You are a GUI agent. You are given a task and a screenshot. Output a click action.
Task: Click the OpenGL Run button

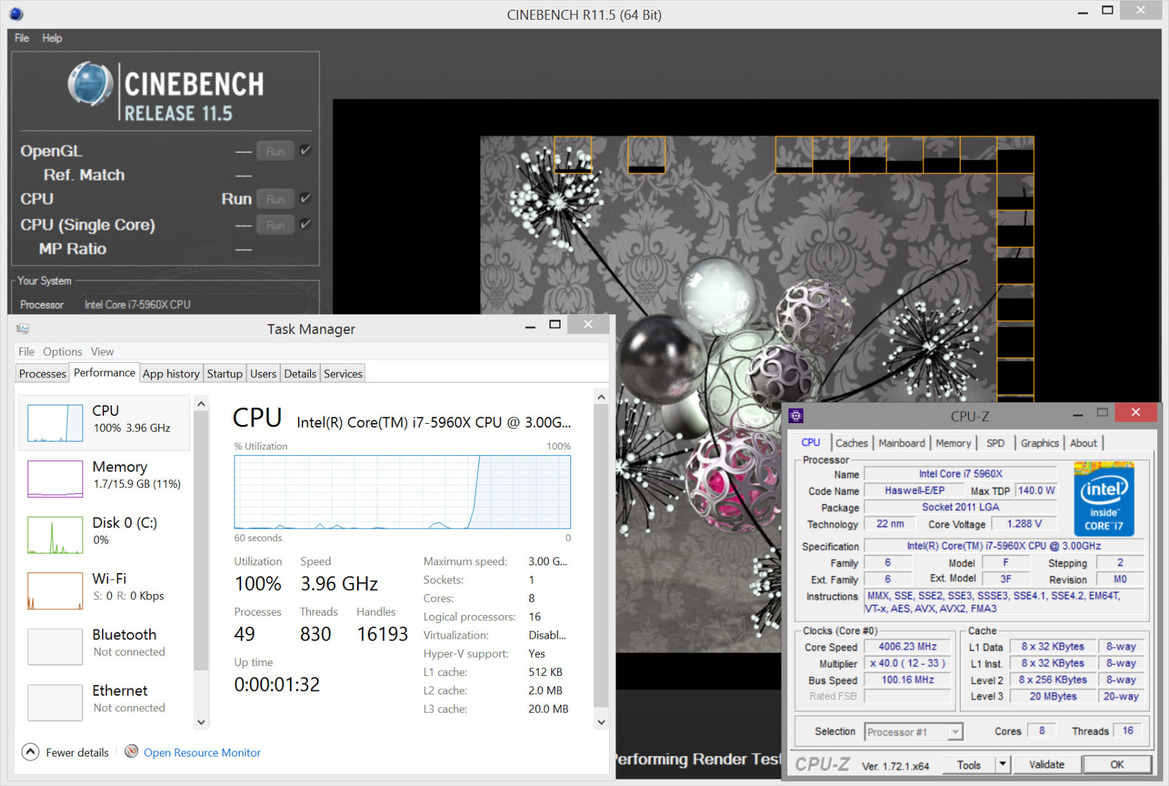275,151
